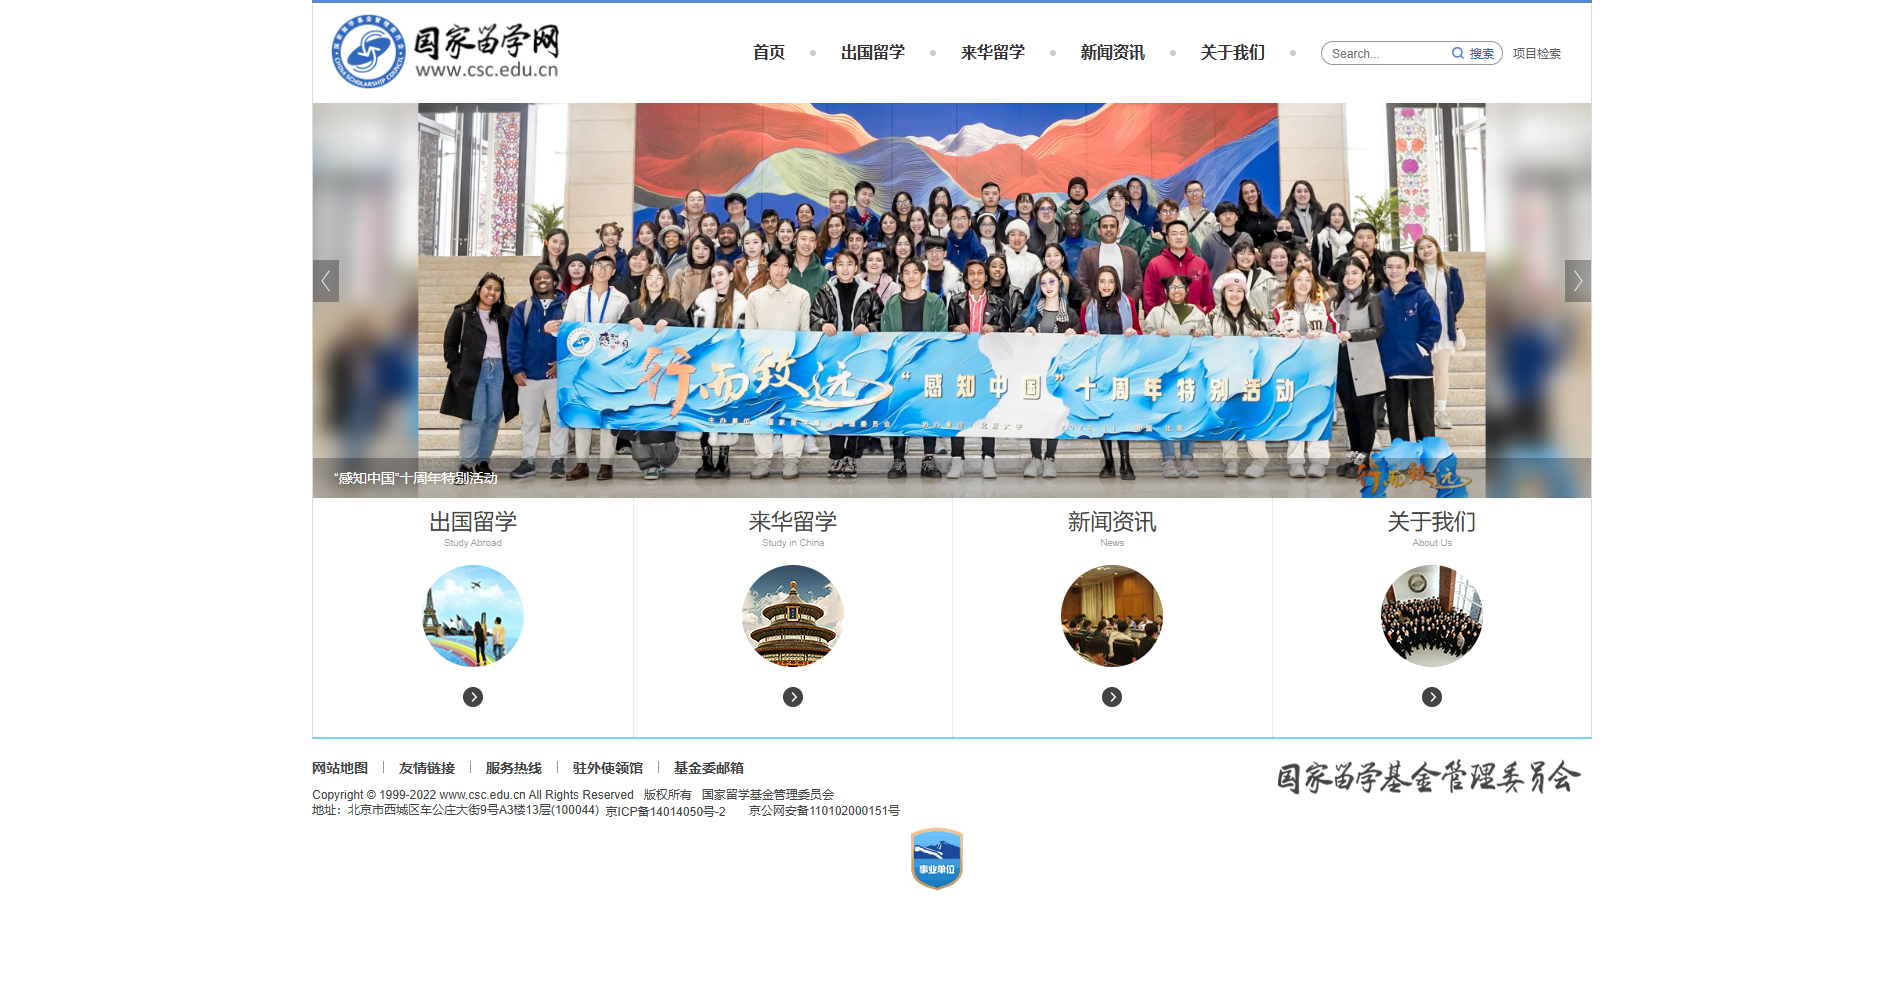Select the Study Abroad circular image icon
1904x985 pixels.
(x=472, y=615)
